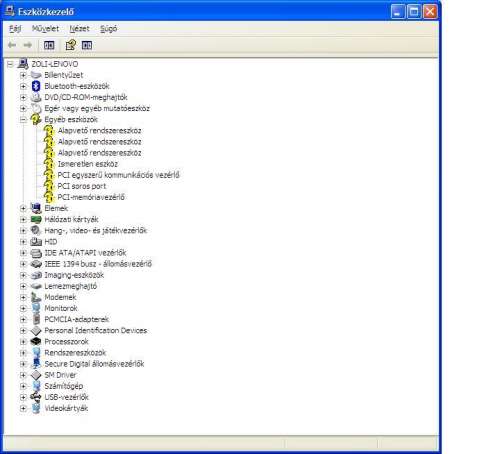Click the mouse icon beside Egér
The height and width of the screenshot is (454, 500).
click(36, 108)
